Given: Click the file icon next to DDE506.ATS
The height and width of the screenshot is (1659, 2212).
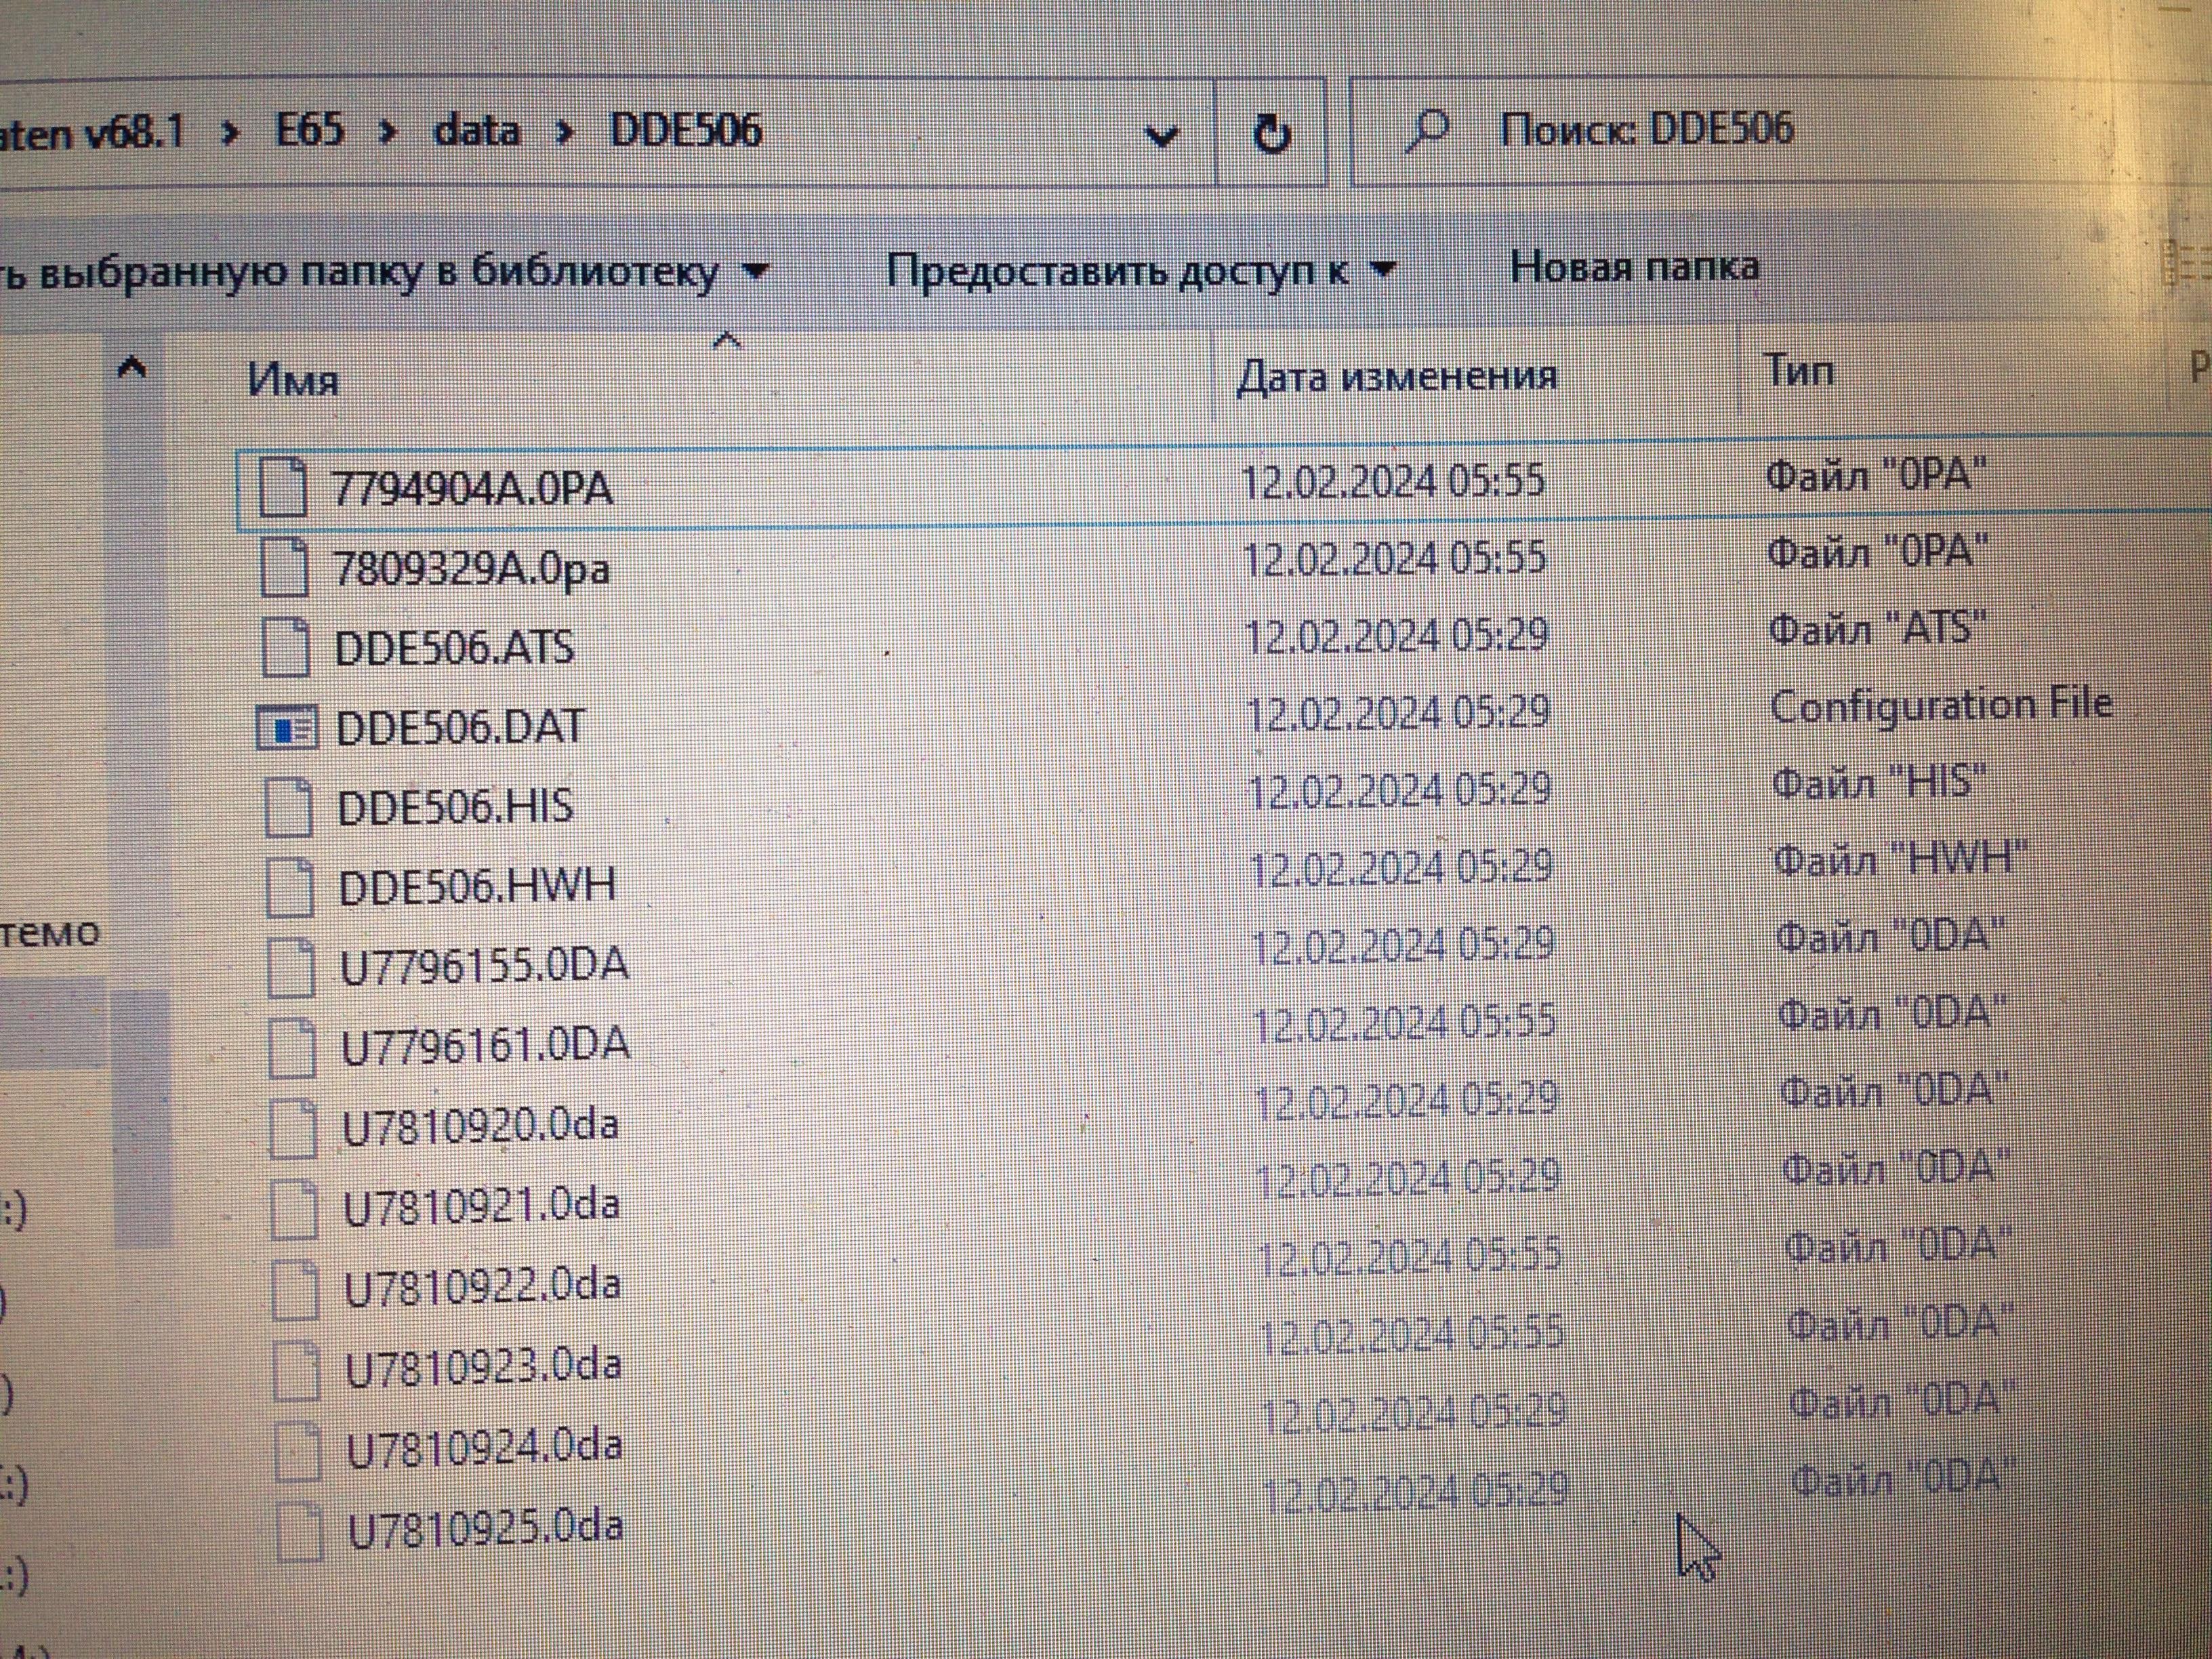Looking at the screenshot, I should pyautogui.click(x=285, y=648).
